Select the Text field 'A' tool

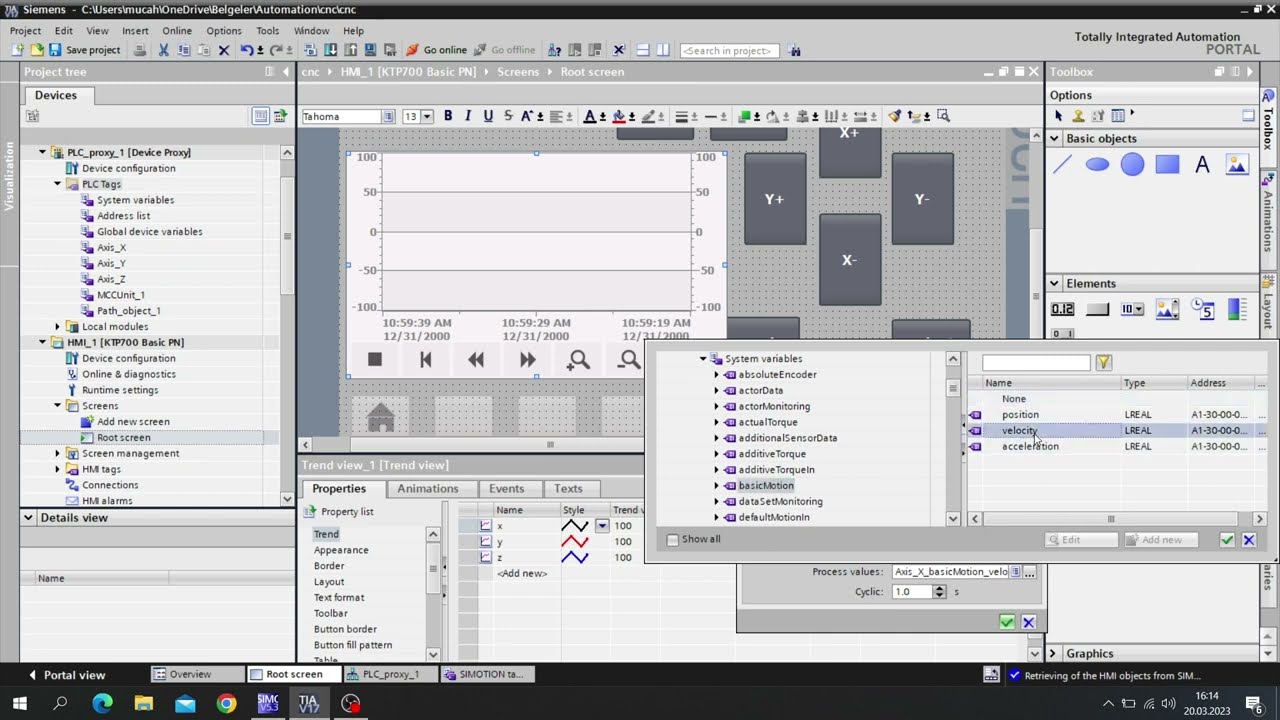click(x=1202, y=165)
